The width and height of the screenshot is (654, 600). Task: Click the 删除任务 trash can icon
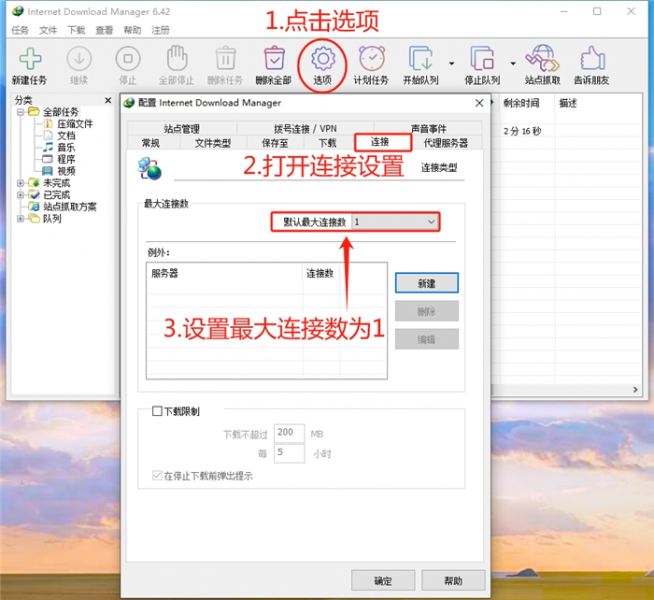[225, 58]
